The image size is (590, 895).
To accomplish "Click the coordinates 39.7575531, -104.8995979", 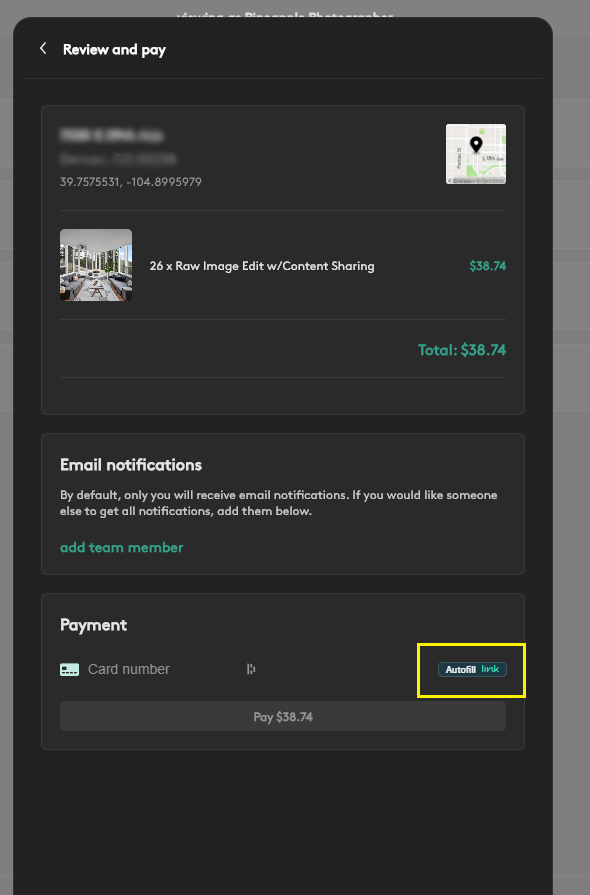I will tap(131, 182).
